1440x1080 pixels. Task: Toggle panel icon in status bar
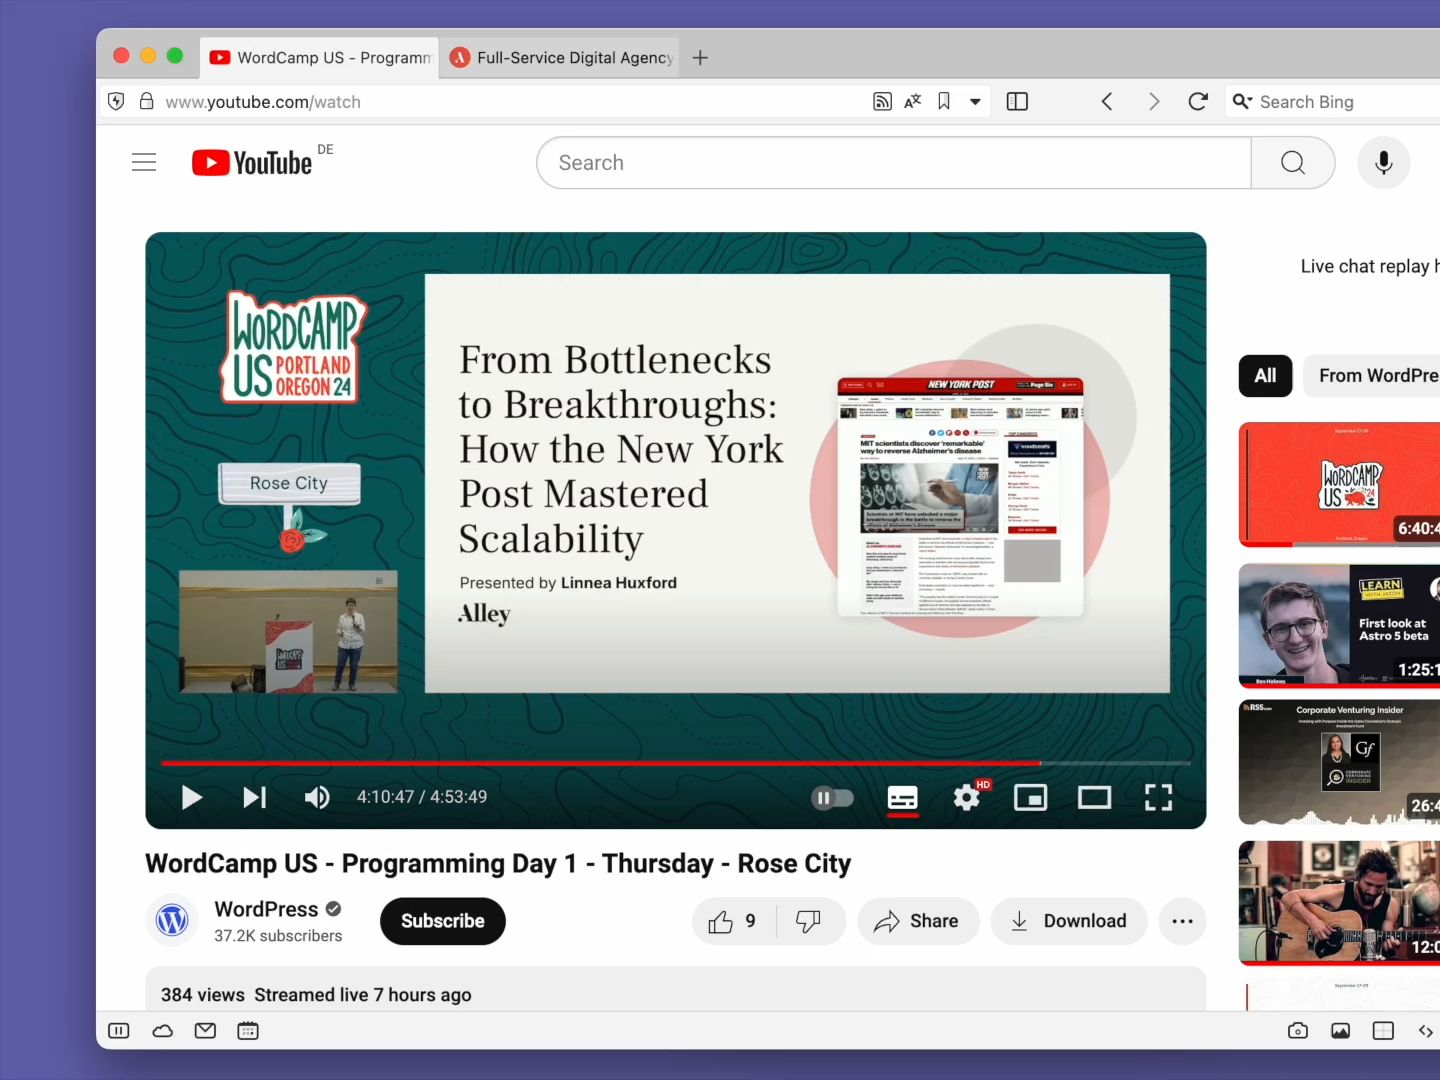click(x=119, y=1031)
